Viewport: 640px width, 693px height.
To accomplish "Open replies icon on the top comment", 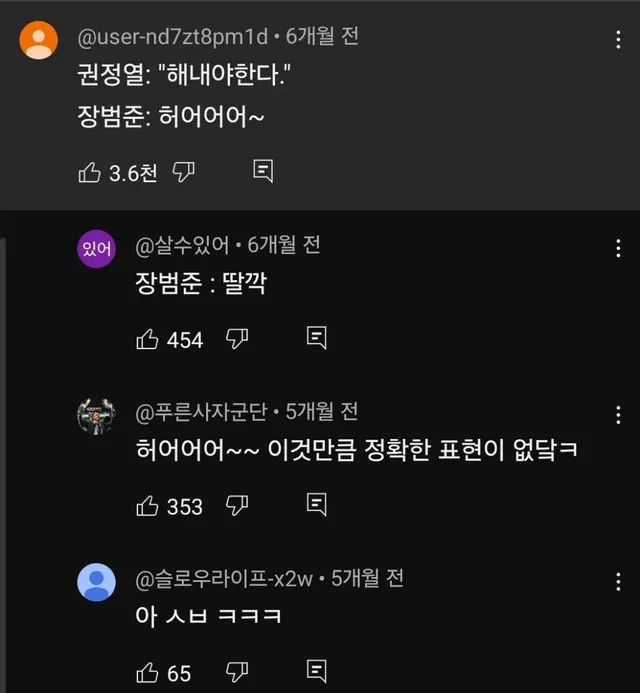I will point(263,171).
